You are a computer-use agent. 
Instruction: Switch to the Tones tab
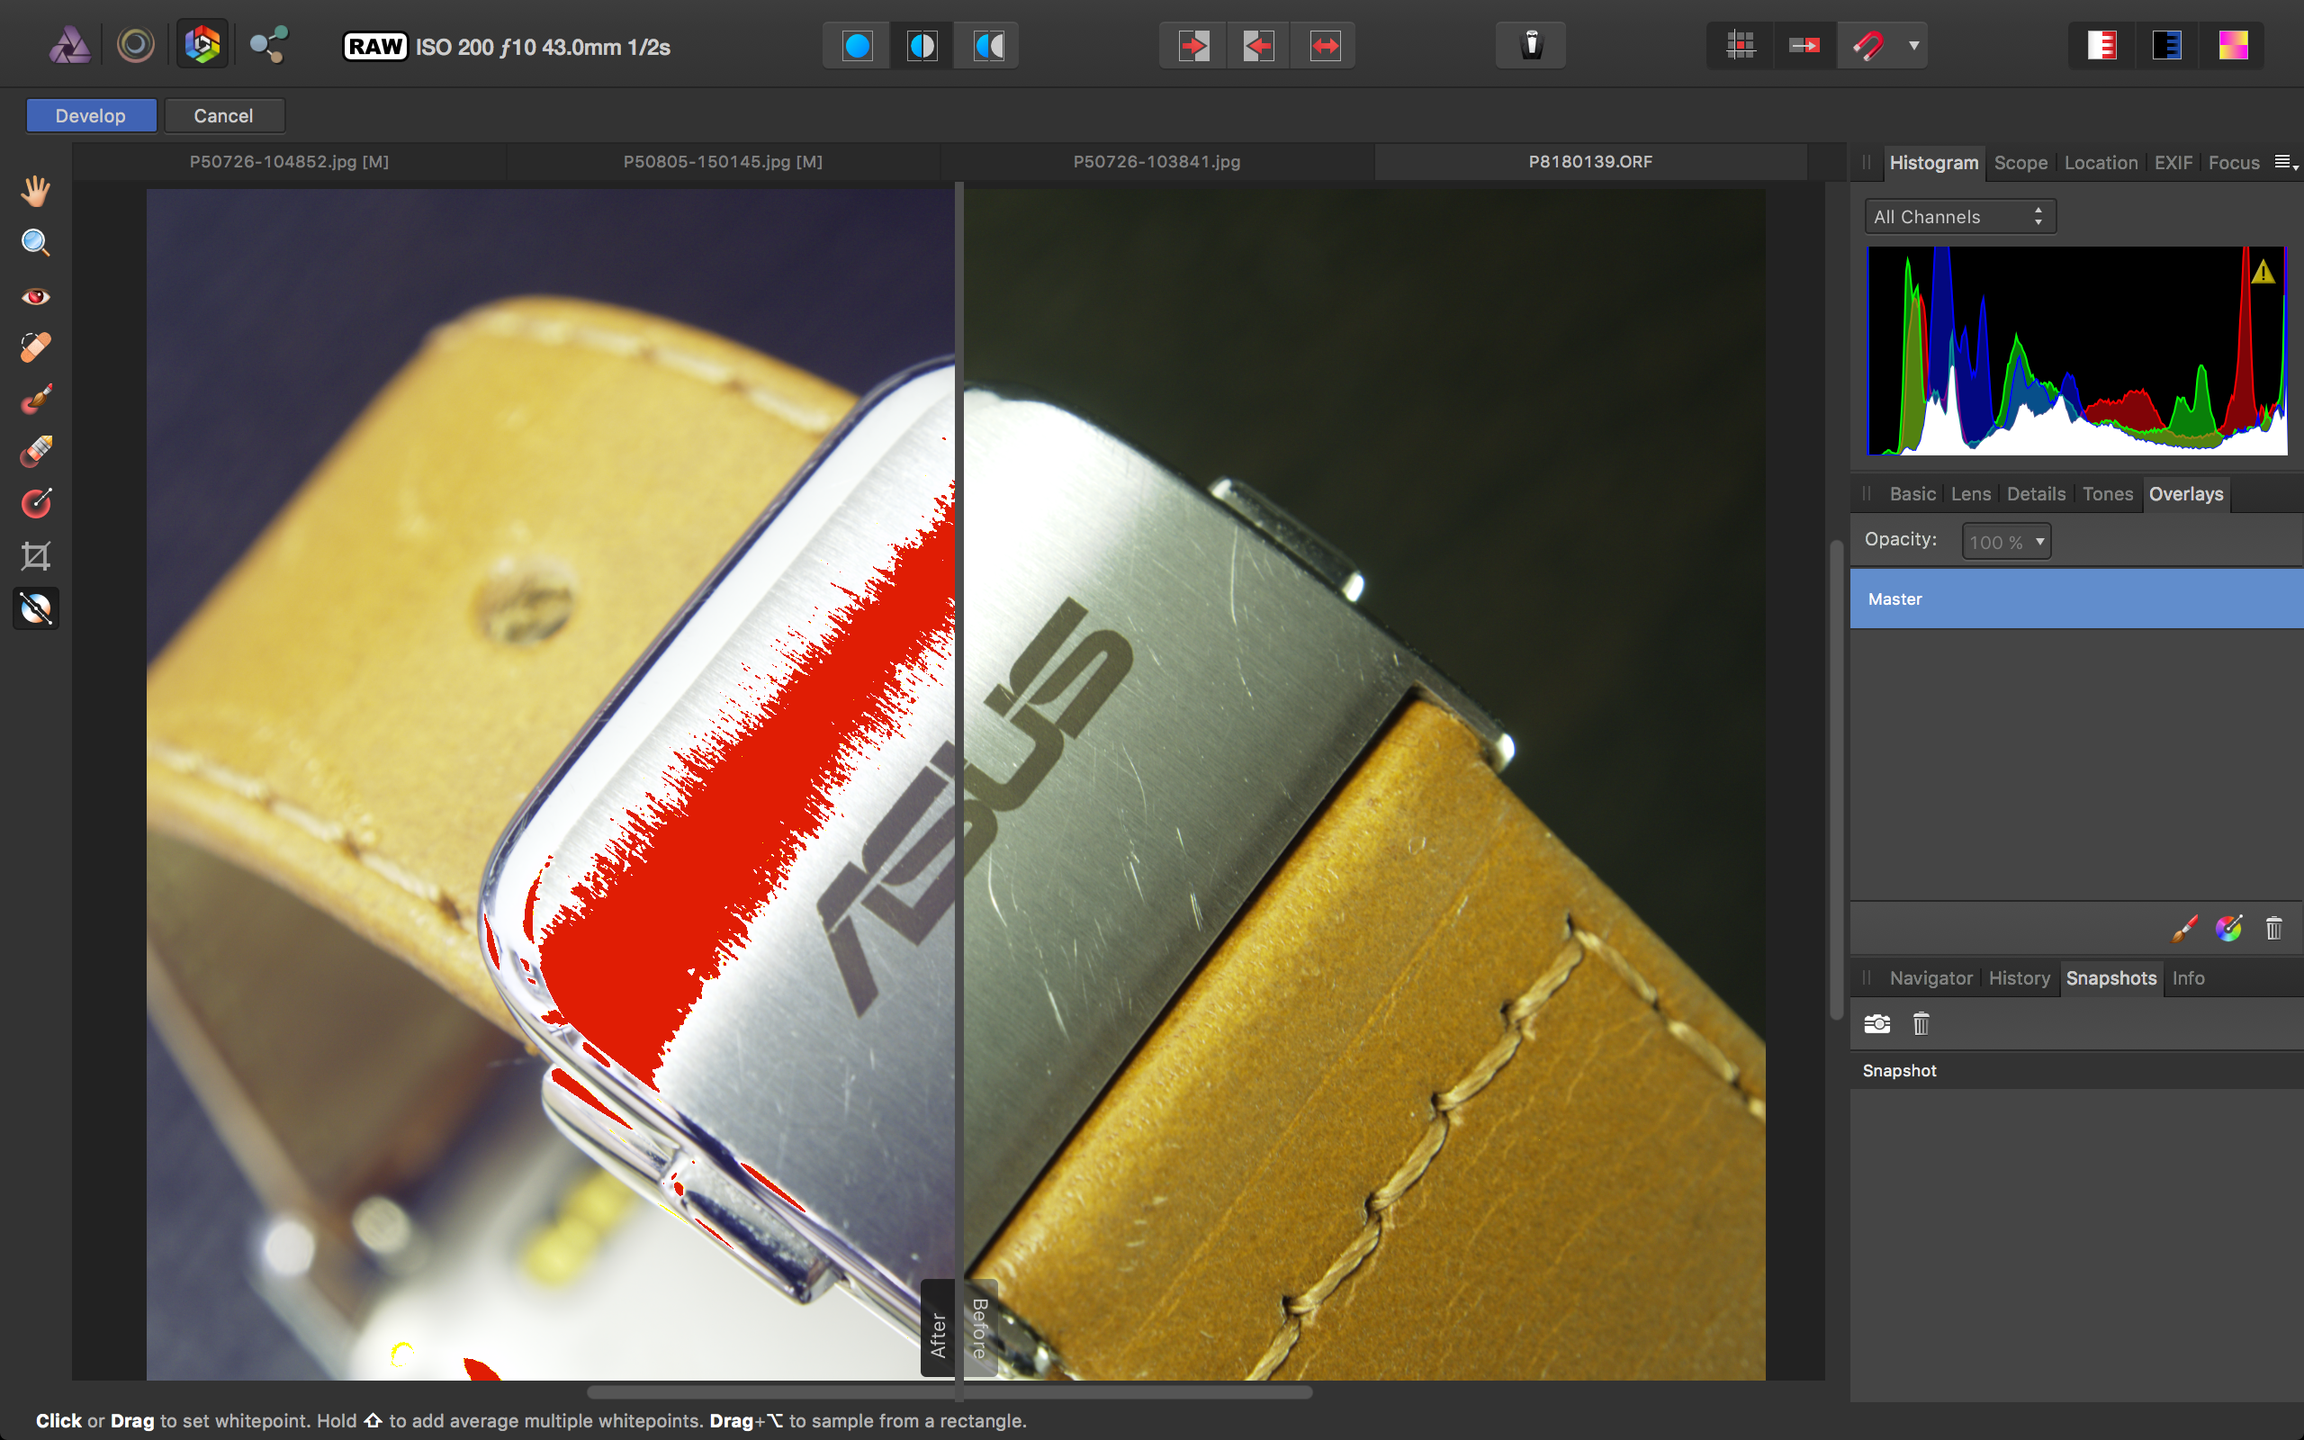[2107, 494]
